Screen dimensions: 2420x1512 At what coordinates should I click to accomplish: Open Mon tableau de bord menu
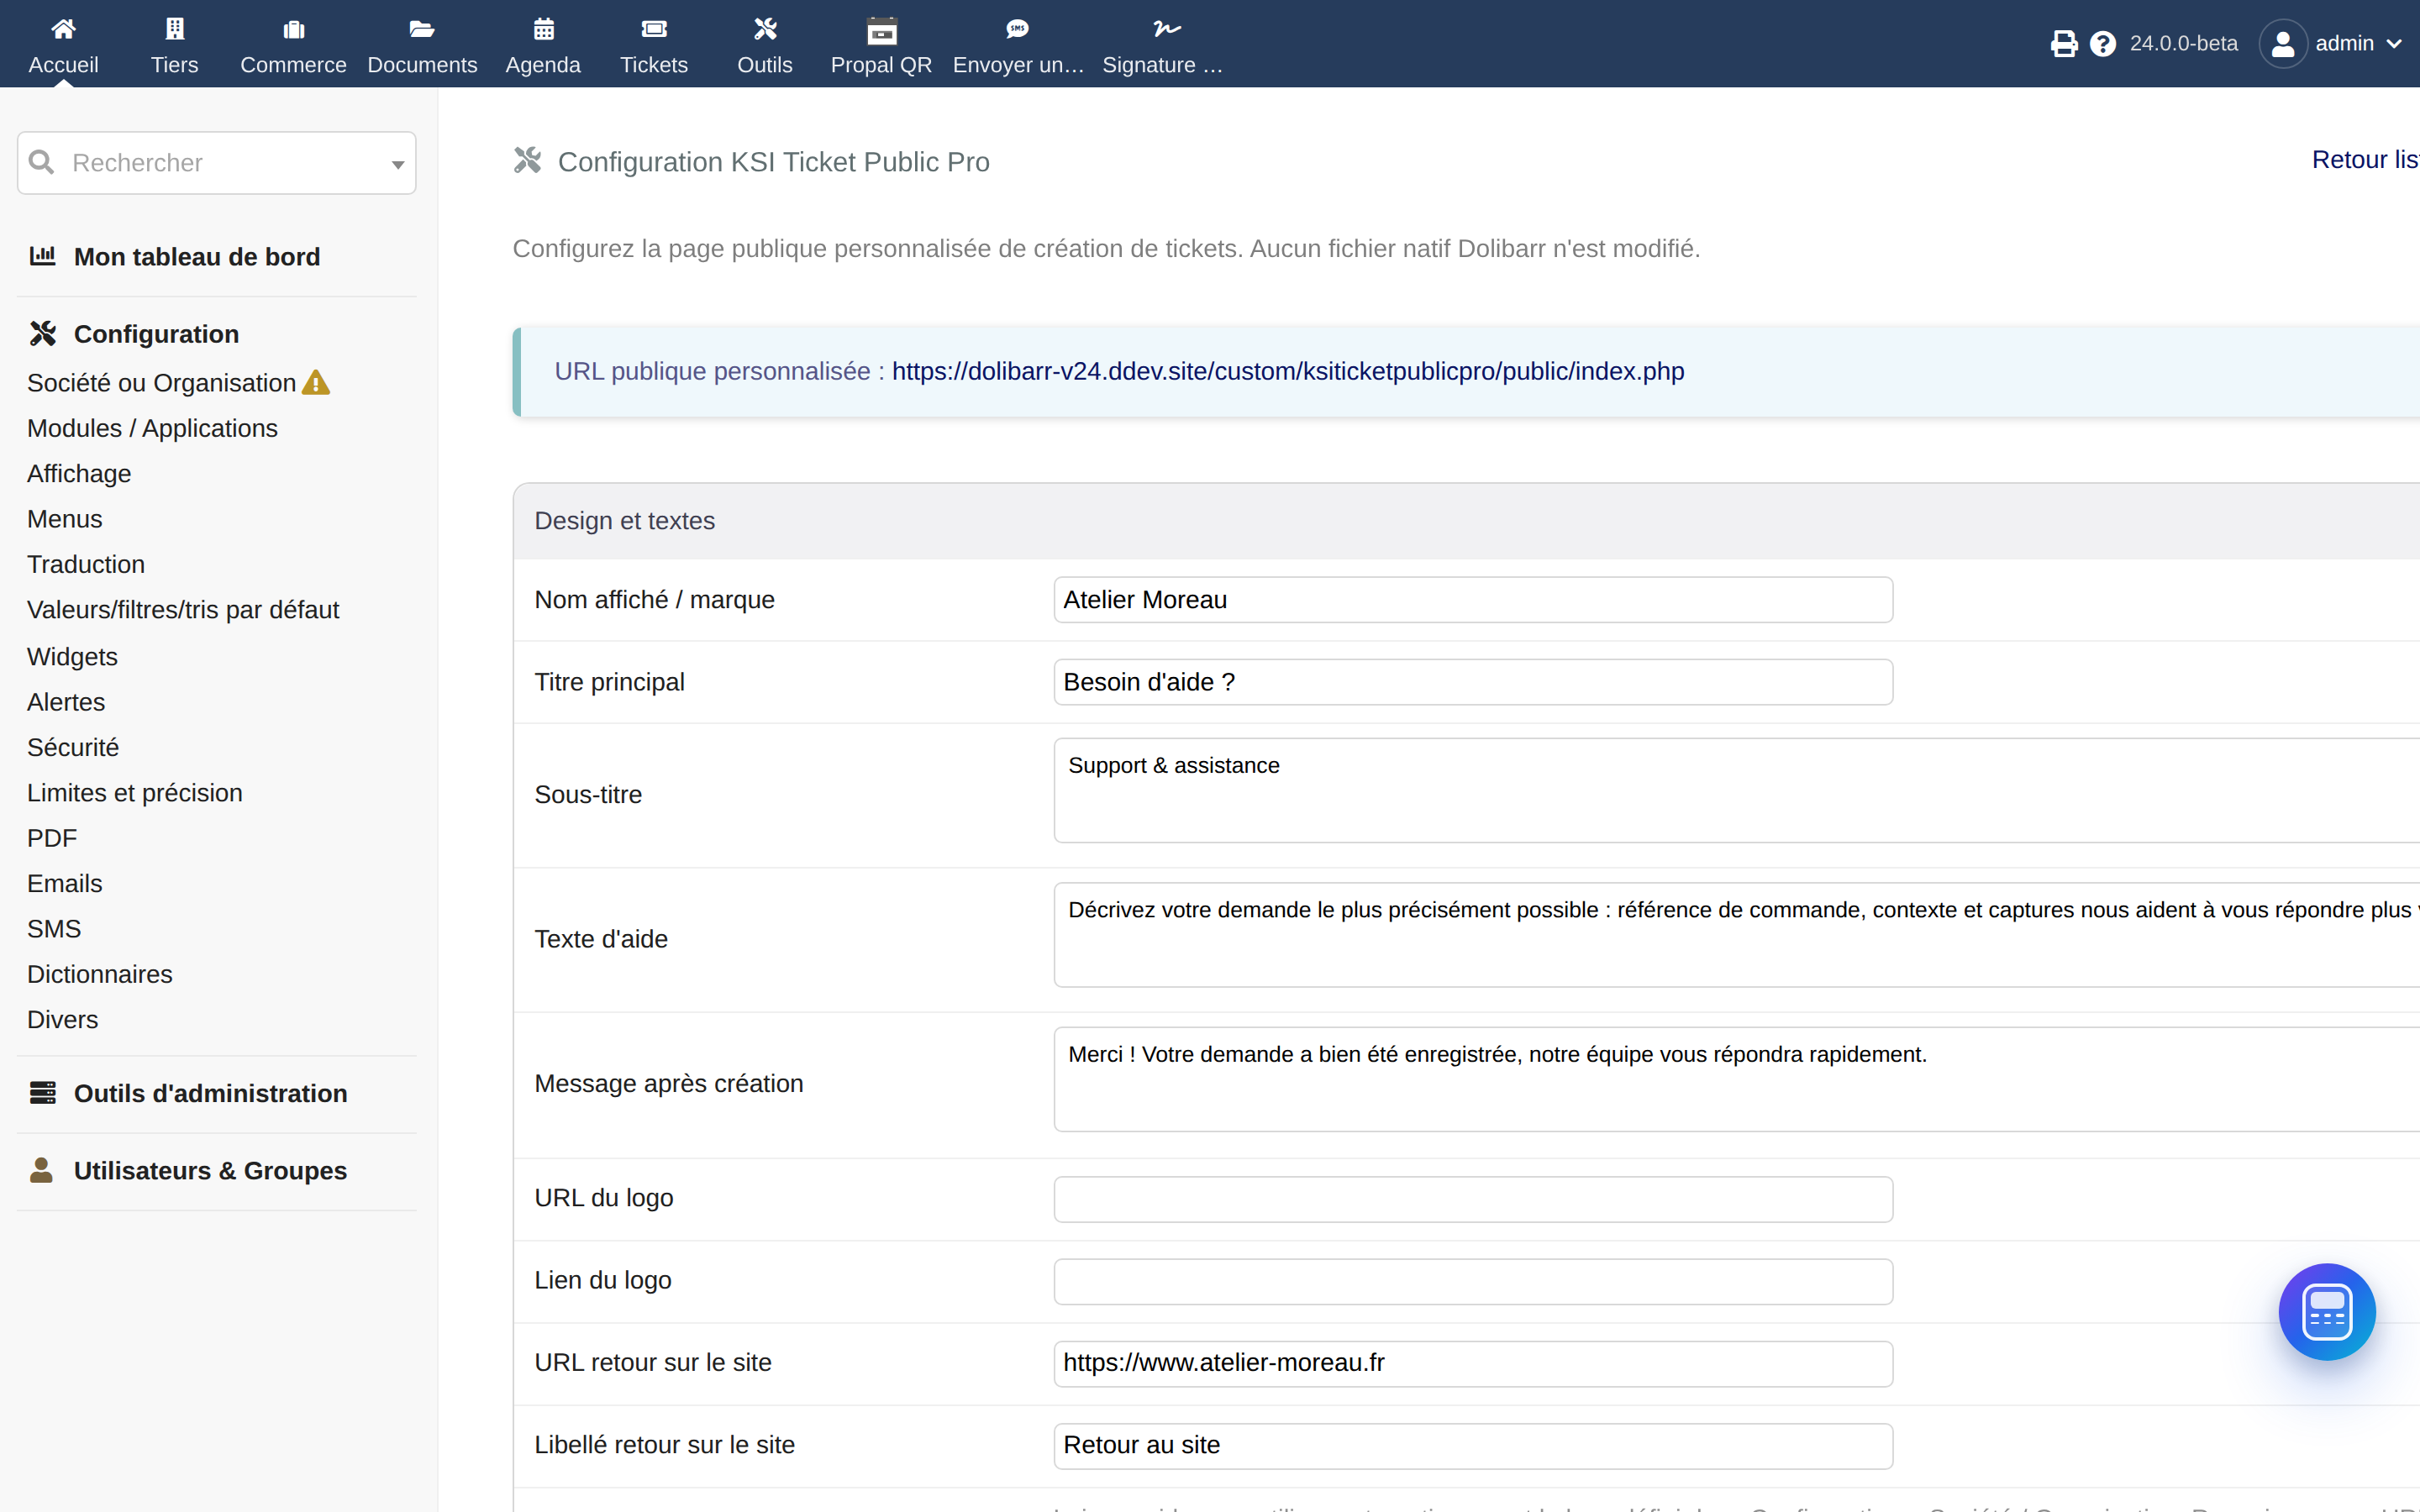coord(197,257)
